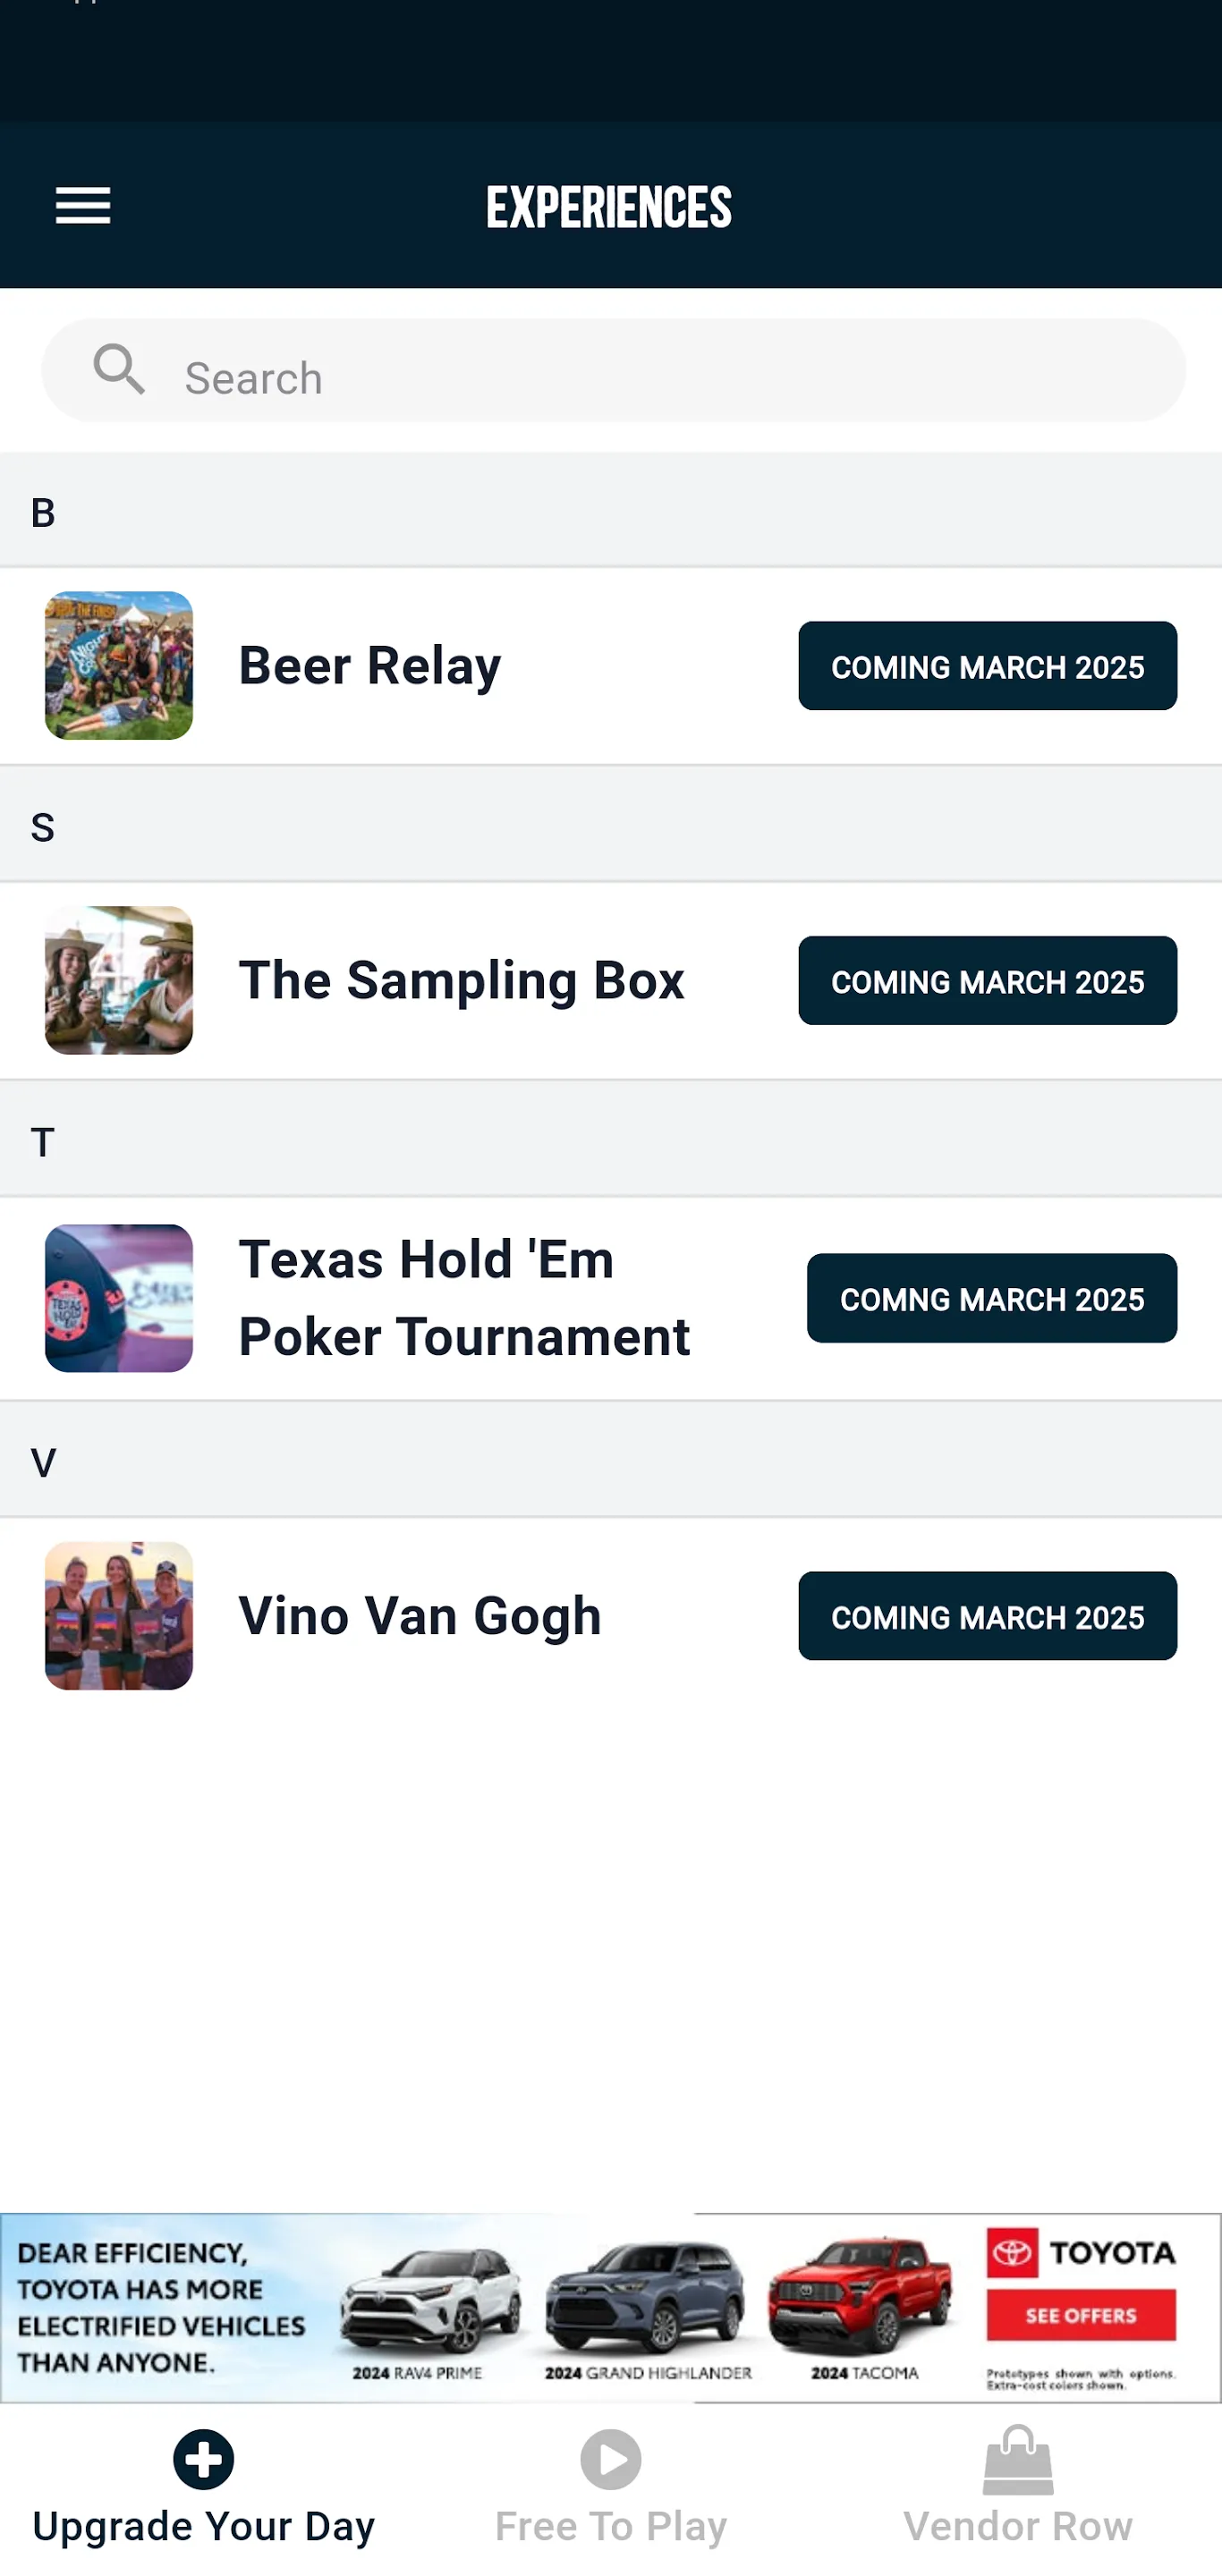Select the Beer Relay title
Image resolution: width=1222 pixels, height=2576 pixels.
tap(370, 666)
